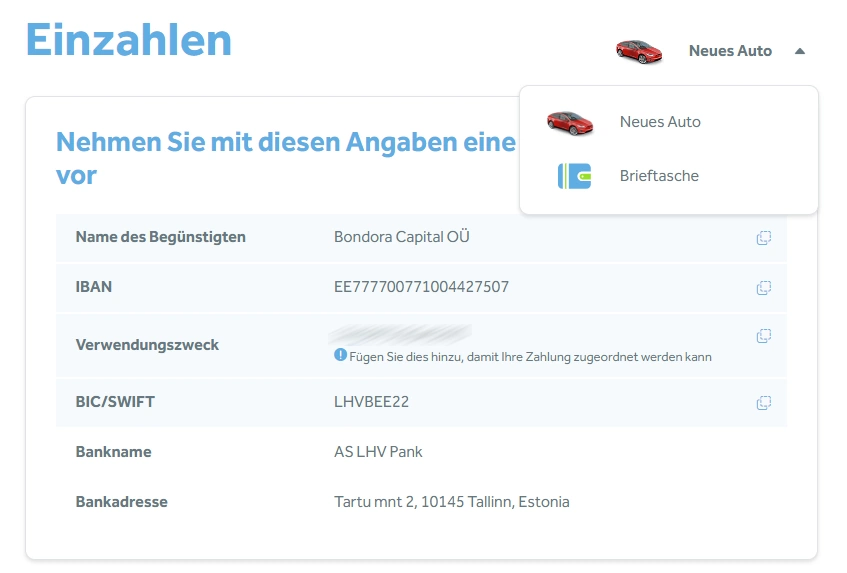The width and height of the screenshot is (847, 573).
Task: Click the blurred Verwendungszweck reference value
Action: pyautogui.click(x=401, y=333)
